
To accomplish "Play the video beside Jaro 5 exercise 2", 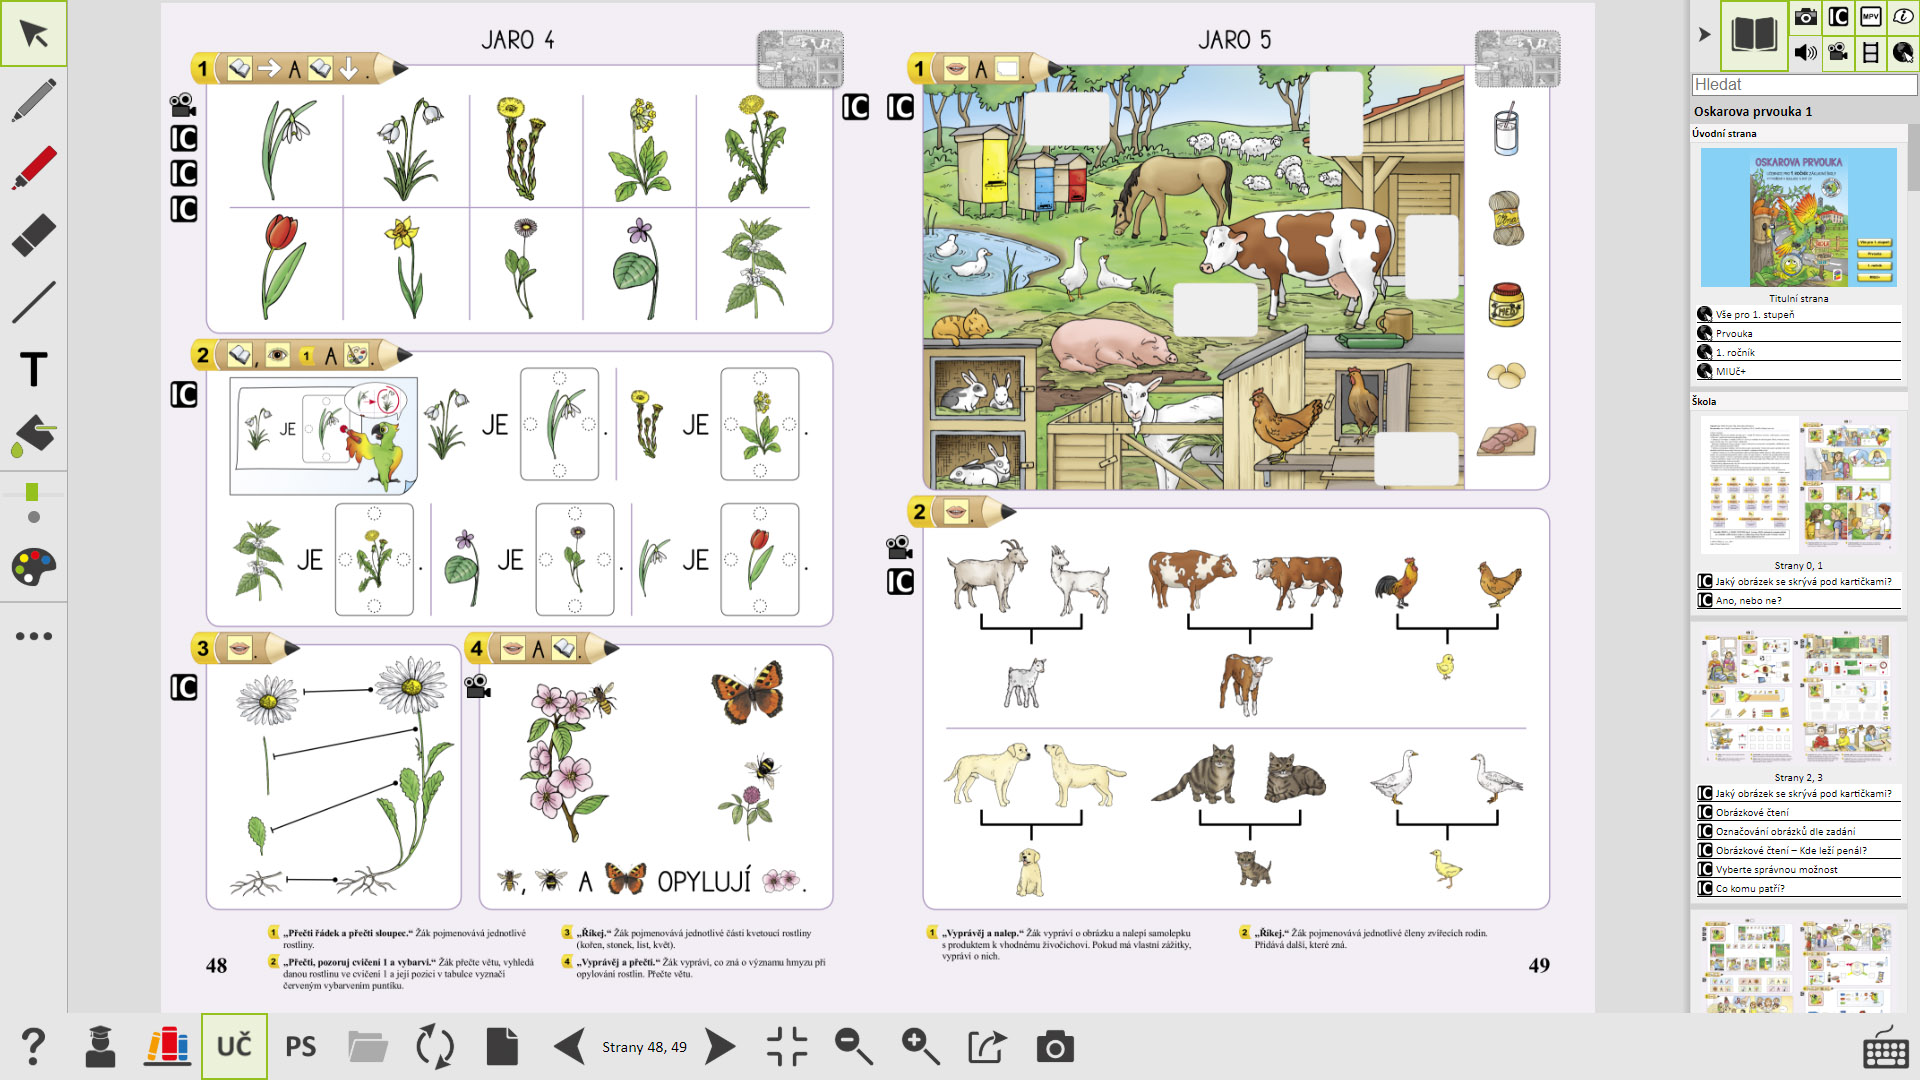I will [x=899, y=547].
